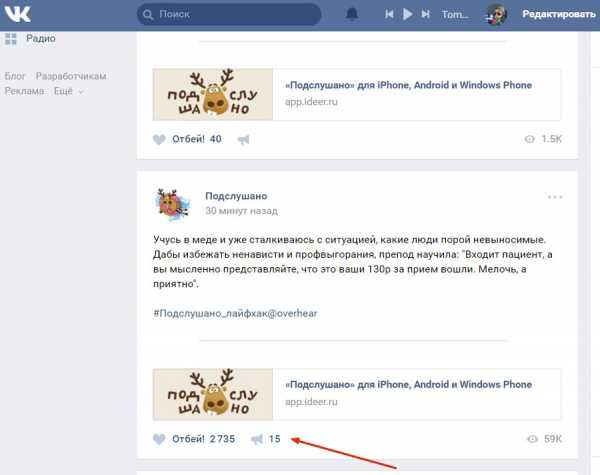Open notifications bell icon
600x475 pixels.
(x=352, y=14)
